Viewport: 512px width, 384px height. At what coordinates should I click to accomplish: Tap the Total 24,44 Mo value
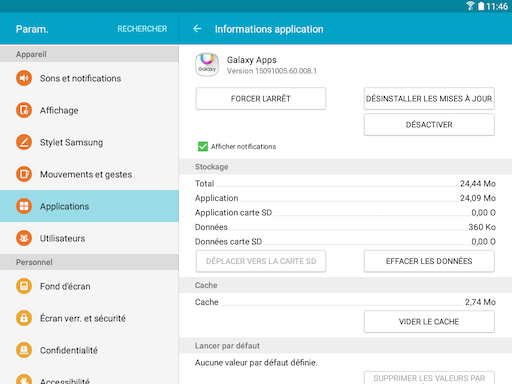(x=478, y=184)
